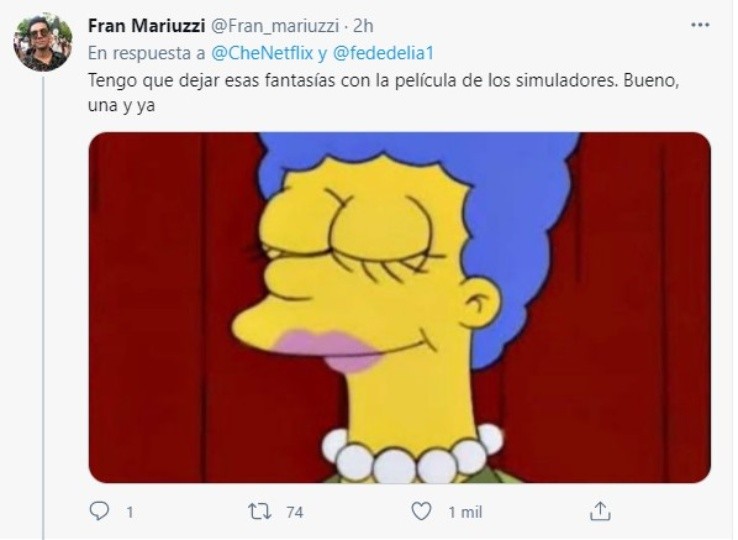738x540 pixels.
Task: Retweet this tweet using arrows icon
Action: click(260, 511)
